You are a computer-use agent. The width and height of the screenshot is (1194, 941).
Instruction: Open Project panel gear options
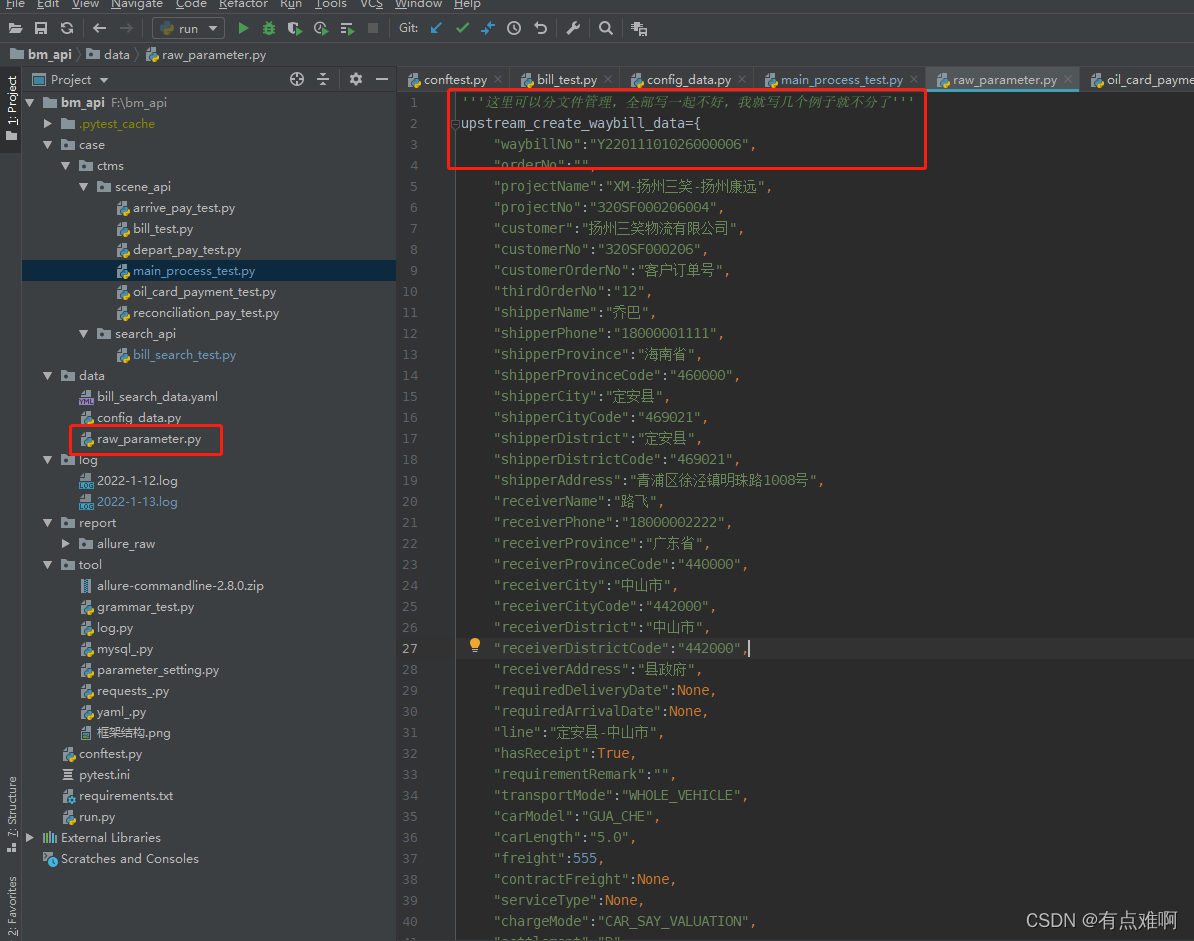[x=356, y=79]
